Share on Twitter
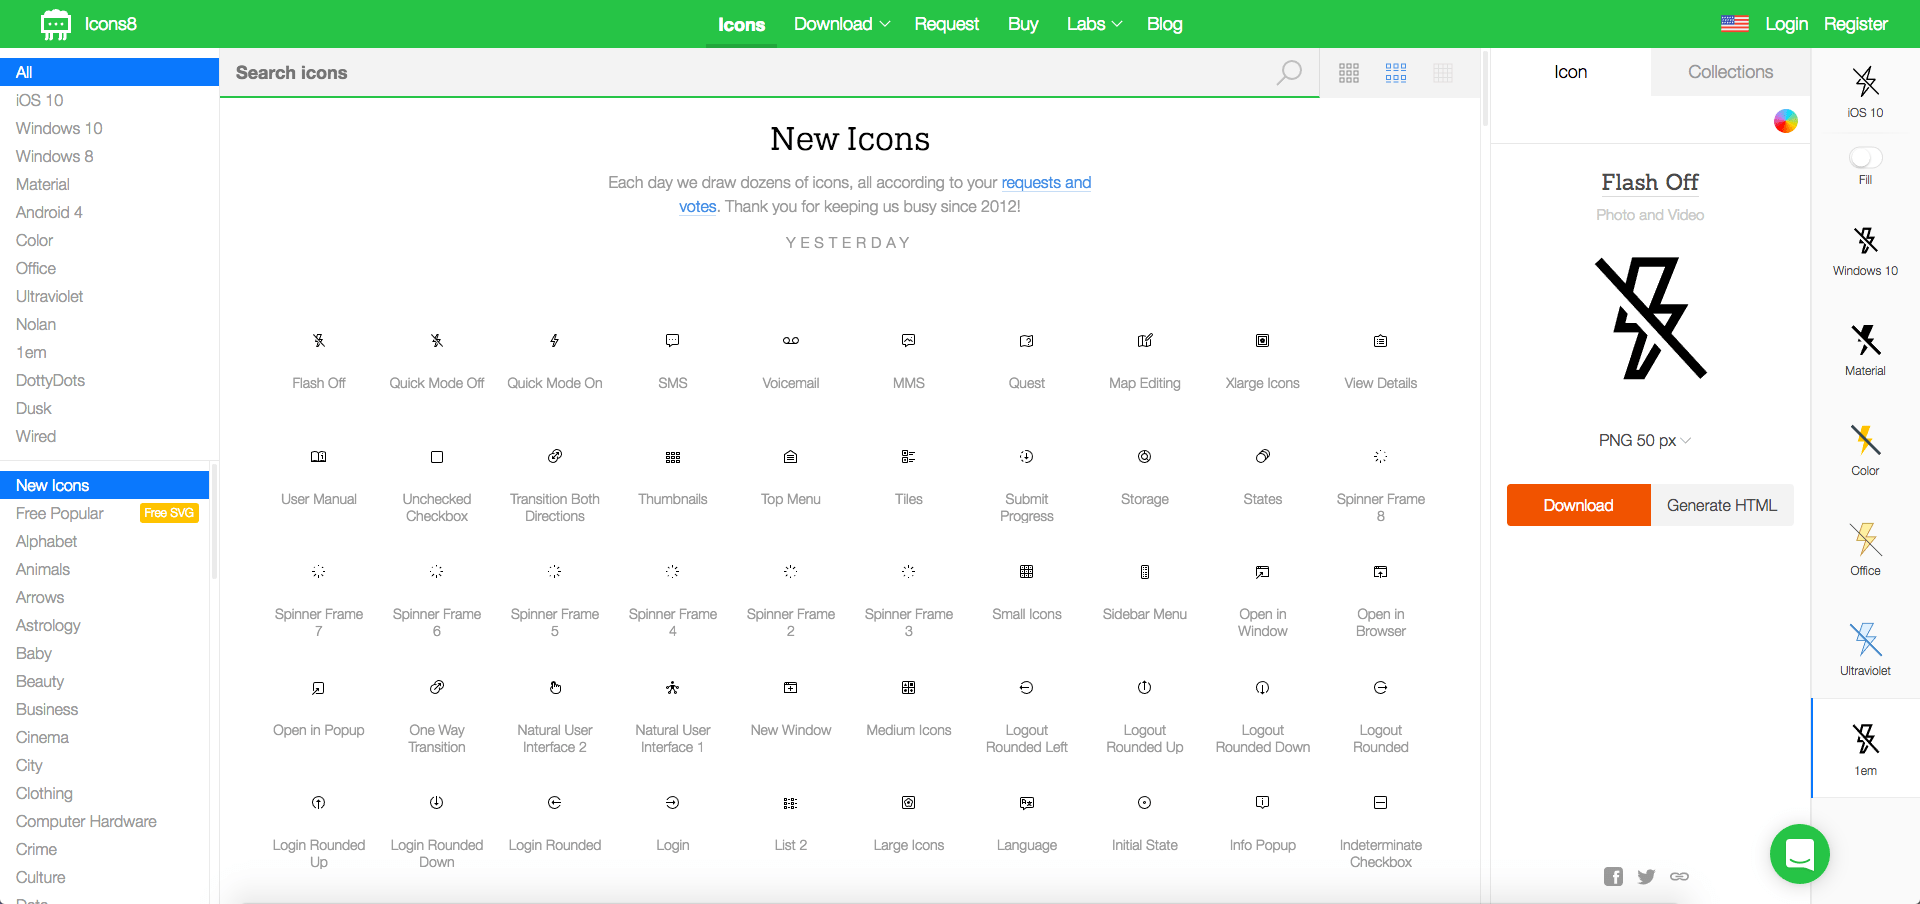The image size is (1920, 904). pyautogui.click(x=1646, y=877)
